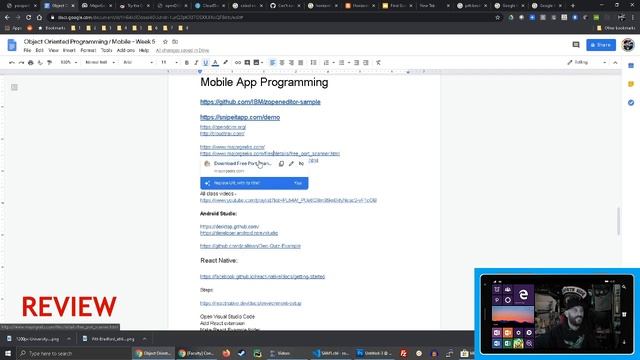640x360 pixels.
Task: Open the Edit menu
Action: coord(39,50)
